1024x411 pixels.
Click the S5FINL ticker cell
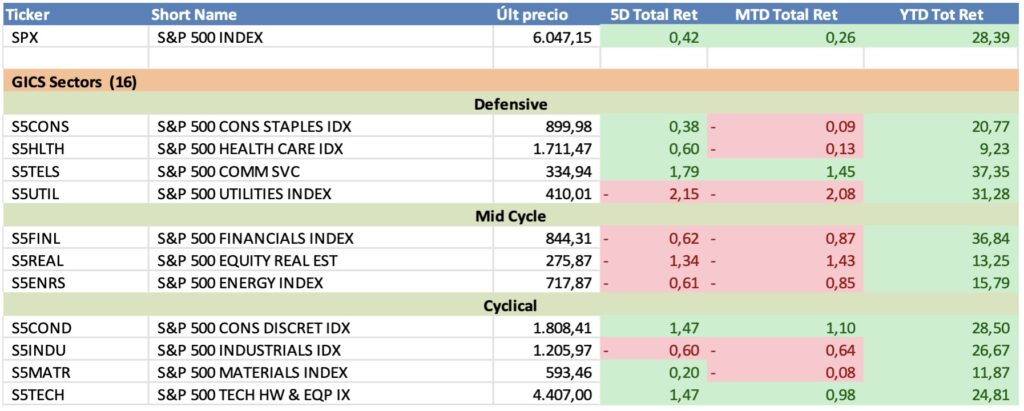38,238
